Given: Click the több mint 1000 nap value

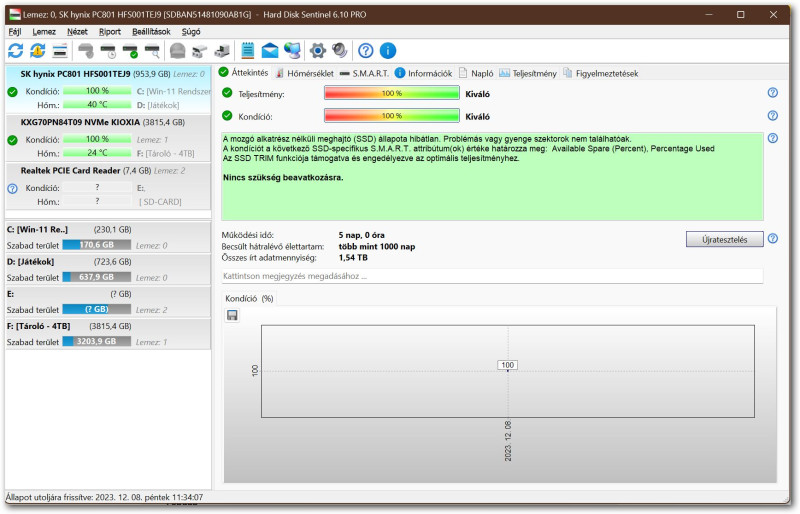Looking at the screenshot, I should [377, 247].
